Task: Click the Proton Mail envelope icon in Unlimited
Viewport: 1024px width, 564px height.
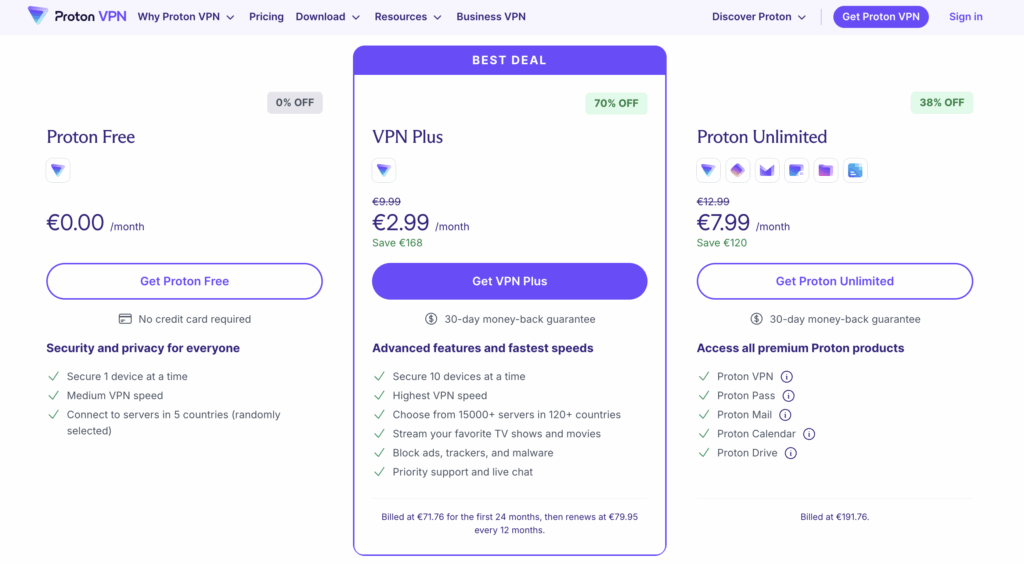Action: tap(767, 170)
